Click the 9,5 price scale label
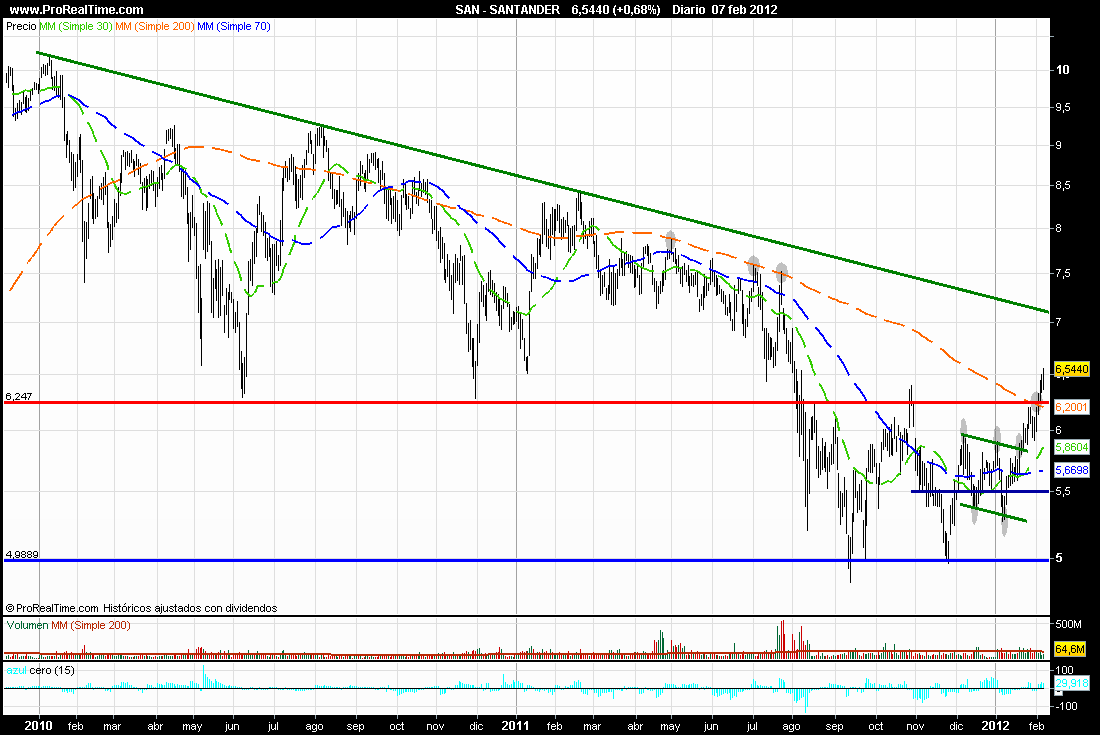Image resolution: width=1100 pixels, height=735 pixels. pyautogui.click(x=1064, y=107)
